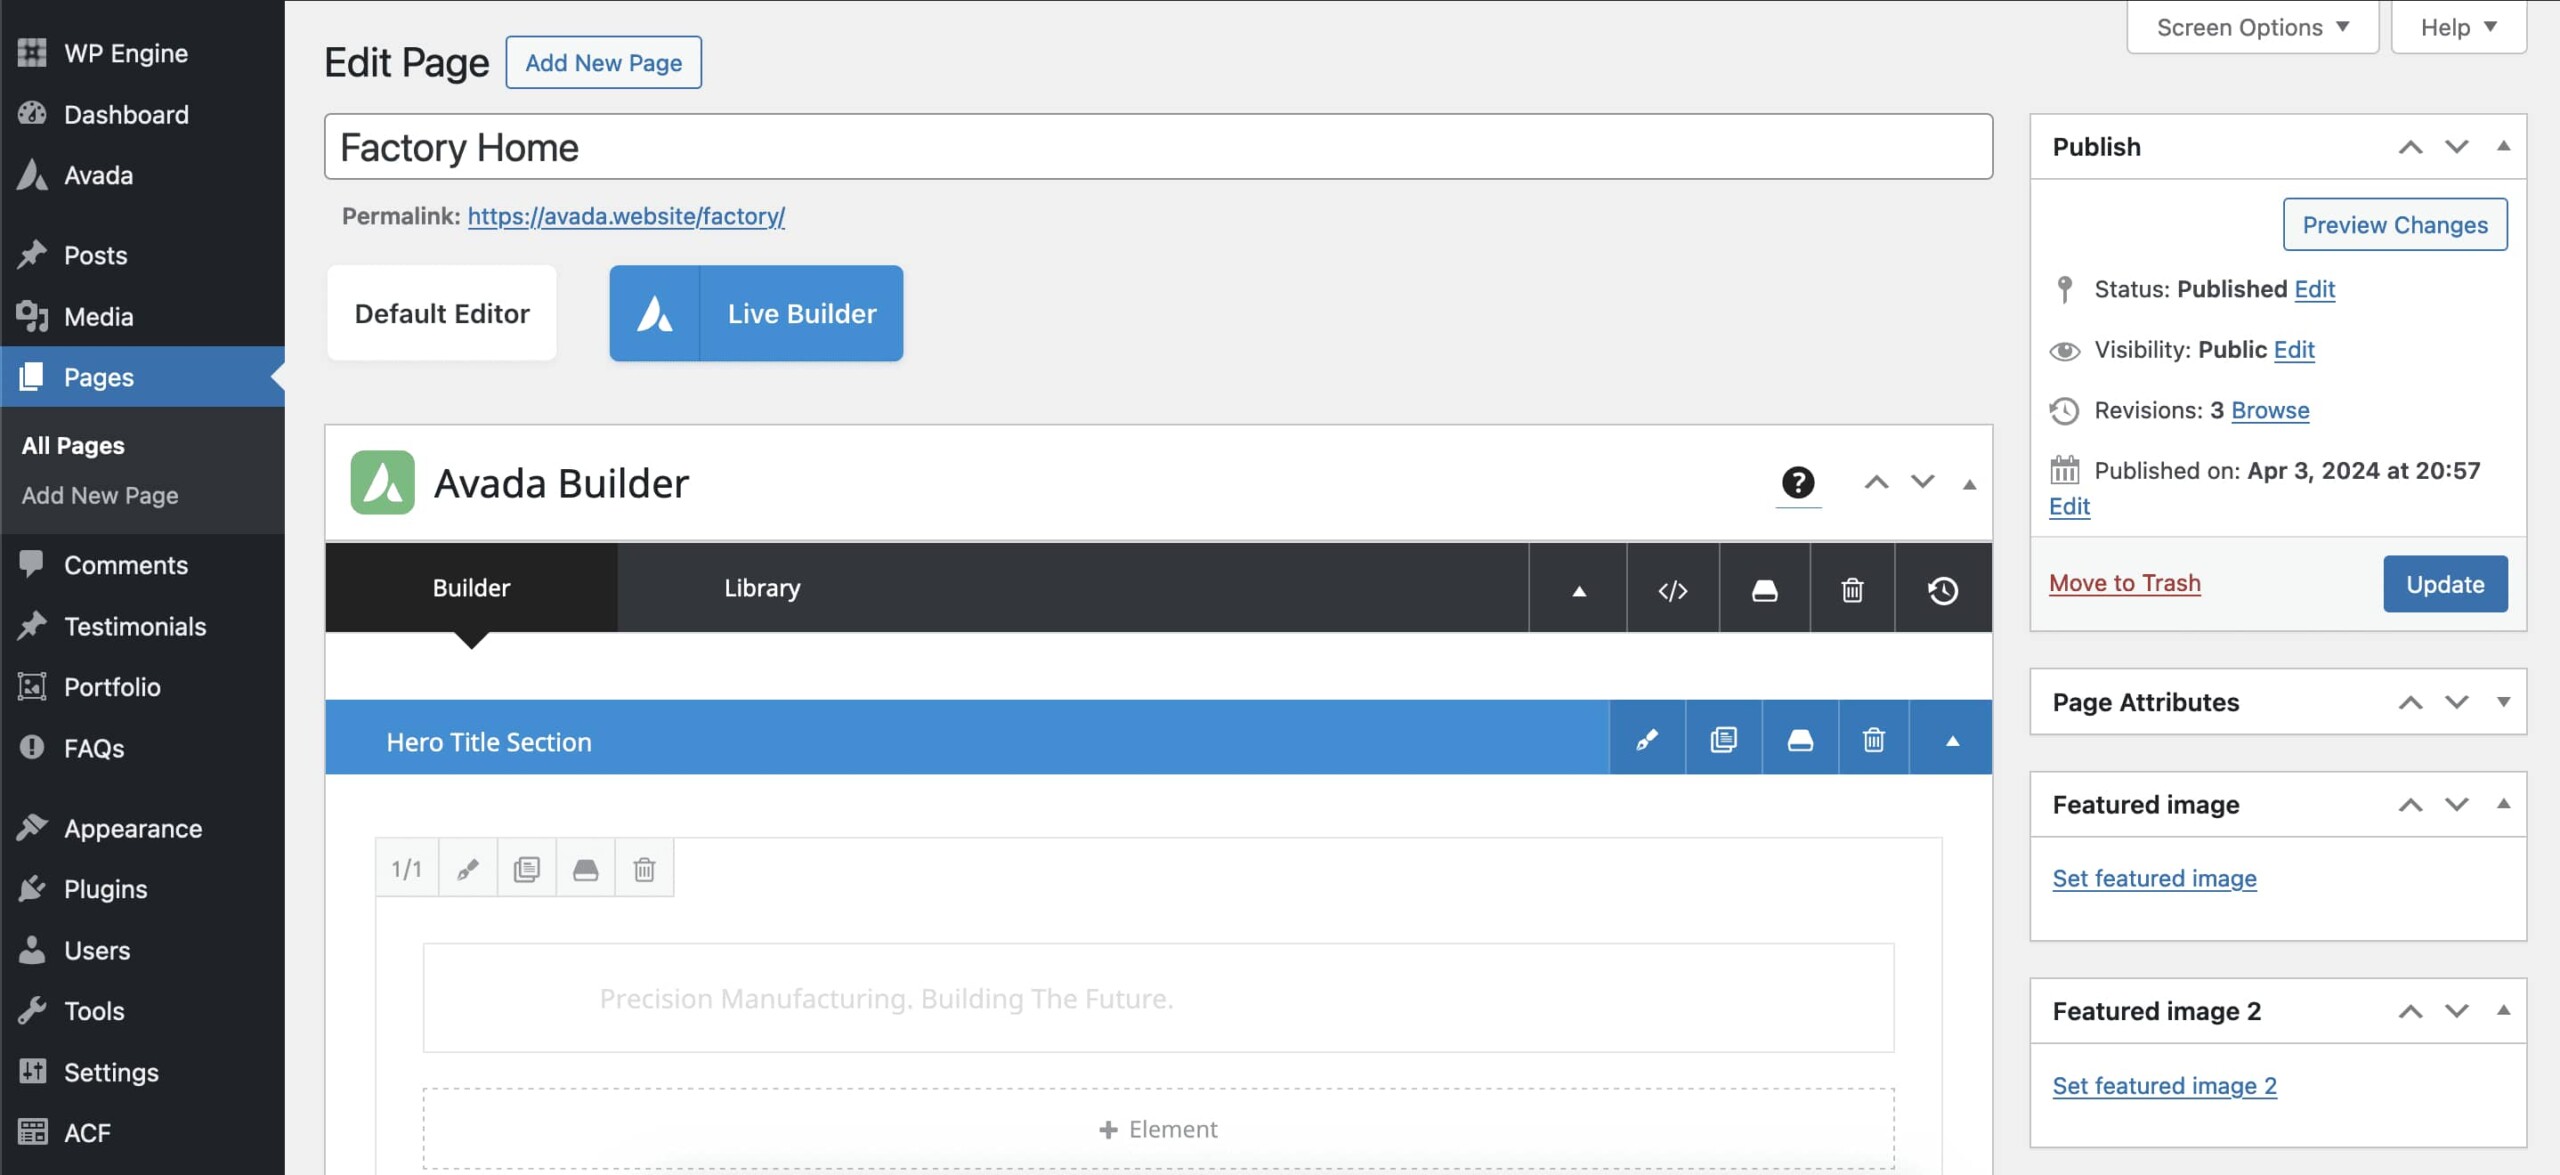Viewport: 2560px width, 1175px height.
Task: Move Page Attributes panel up
Action: pos(2411,703)
